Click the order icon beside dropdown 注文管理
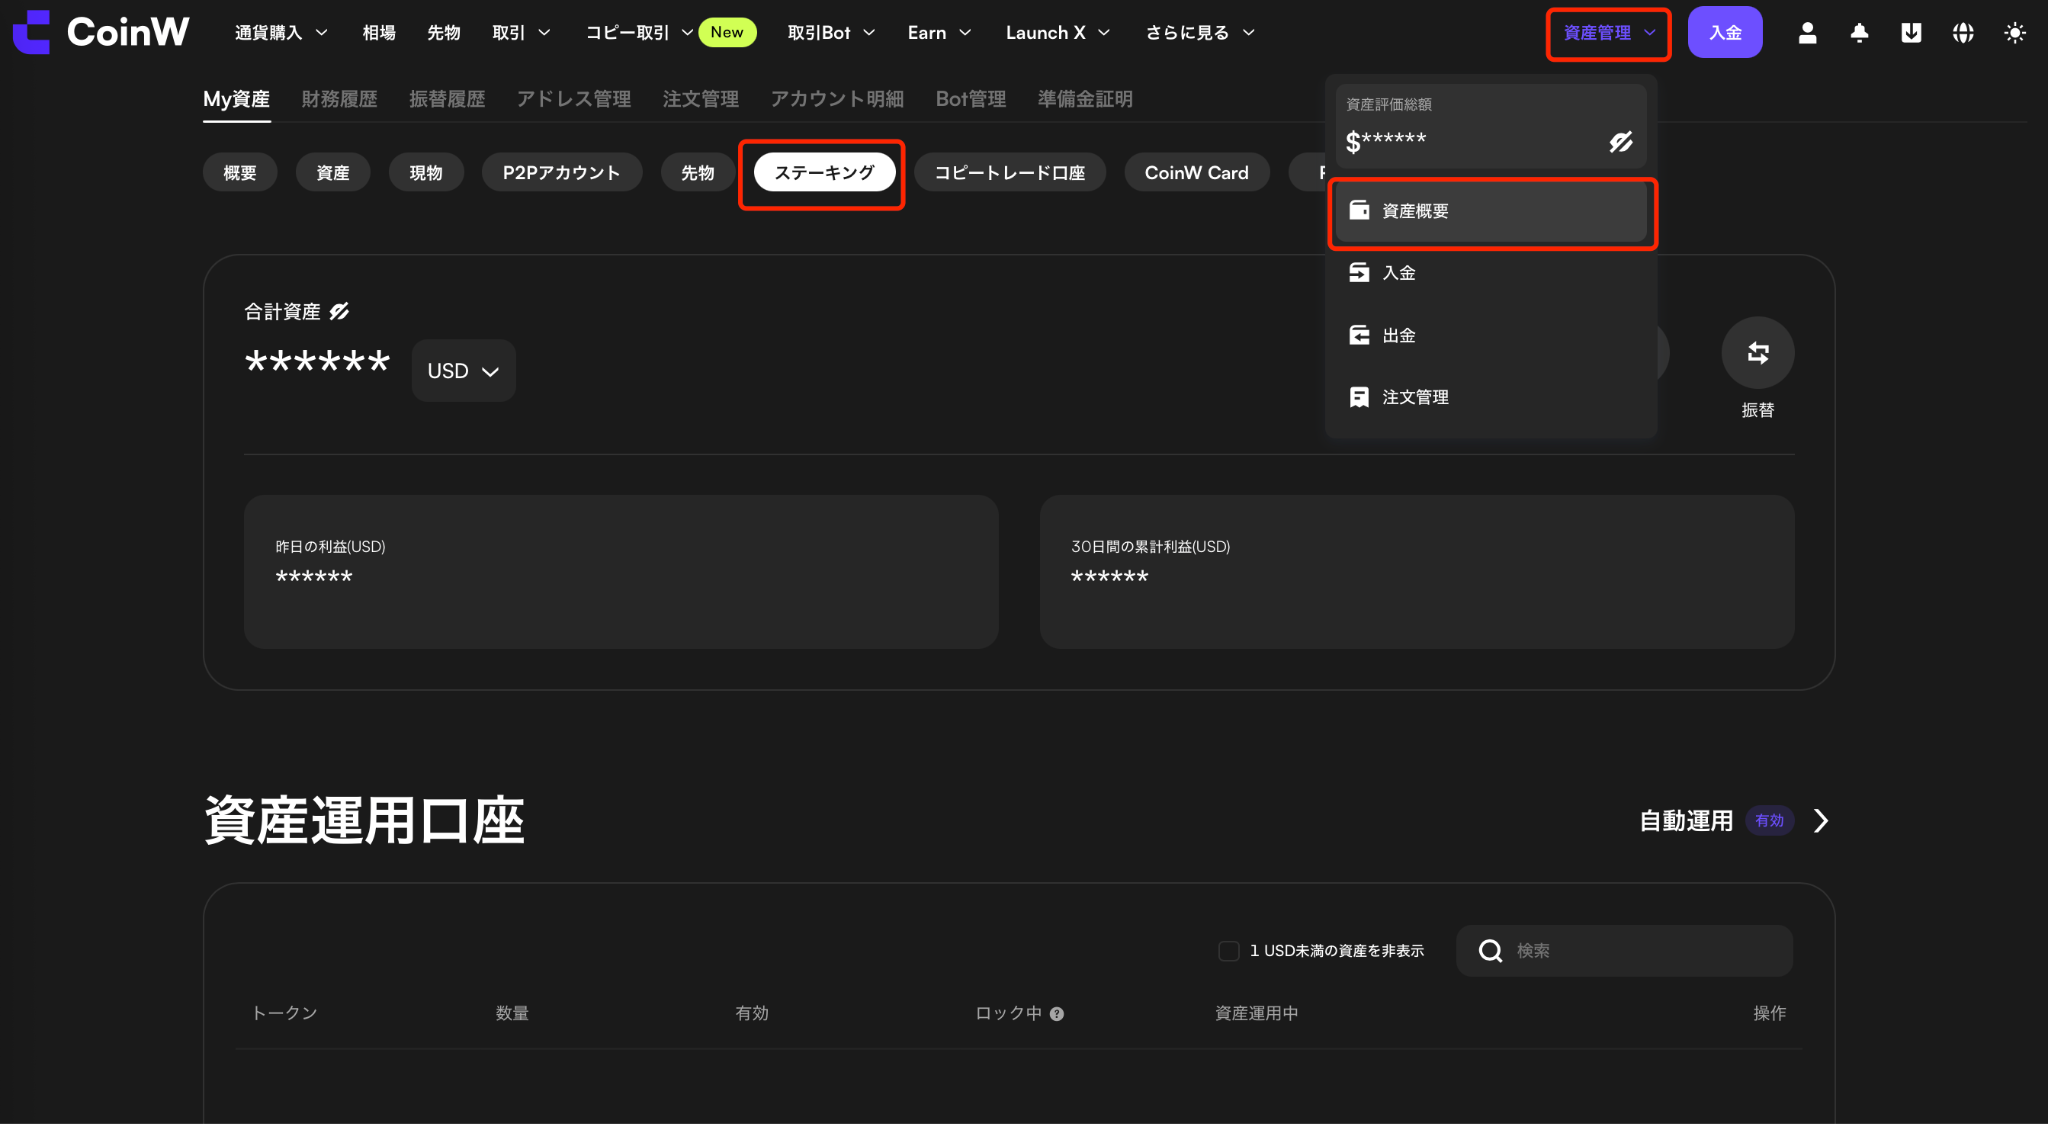The image size is (2048, 1124). (x=1359, y=397)
